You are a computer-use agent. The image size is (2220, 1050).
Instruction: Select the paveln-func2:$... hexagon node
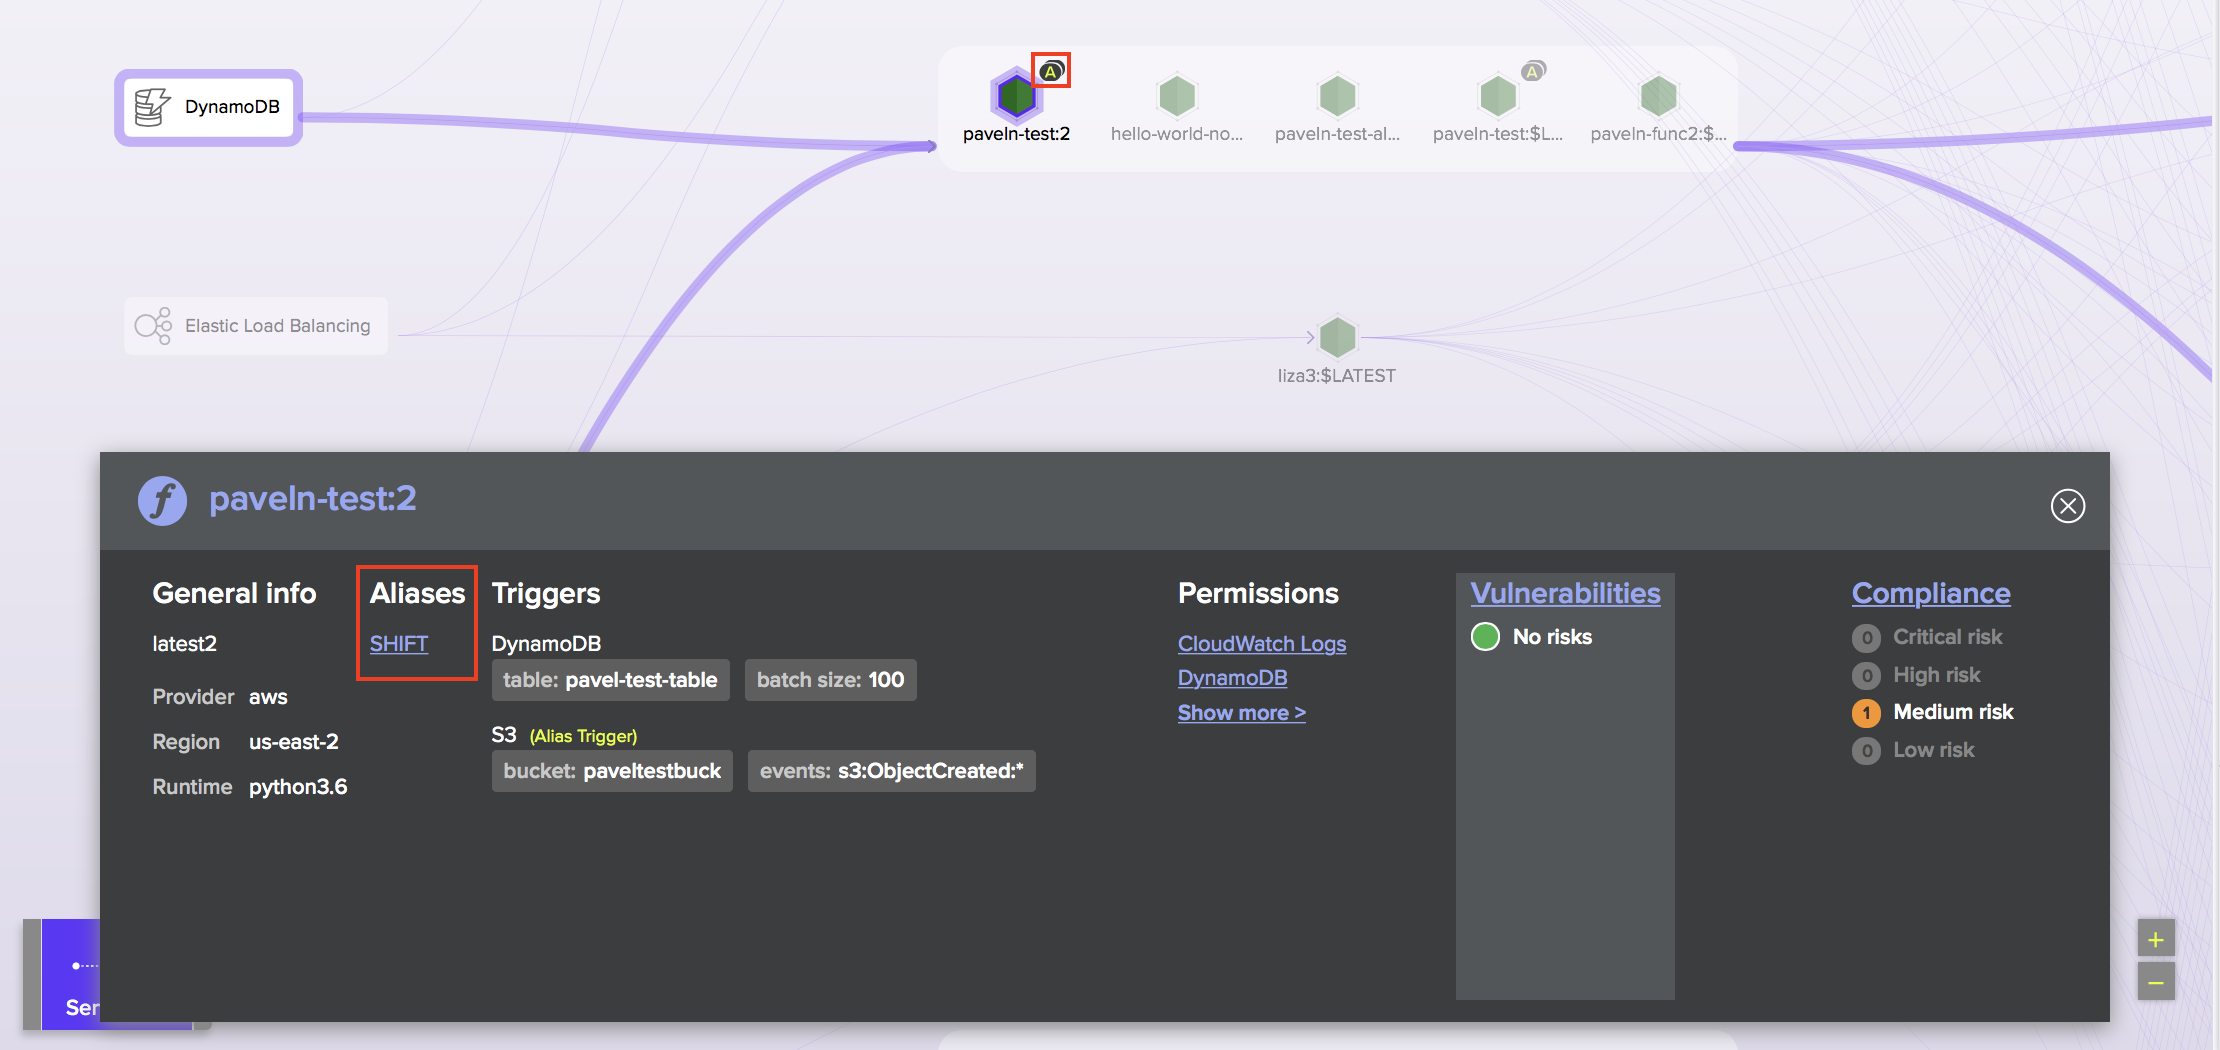(x=1658, y=96)
